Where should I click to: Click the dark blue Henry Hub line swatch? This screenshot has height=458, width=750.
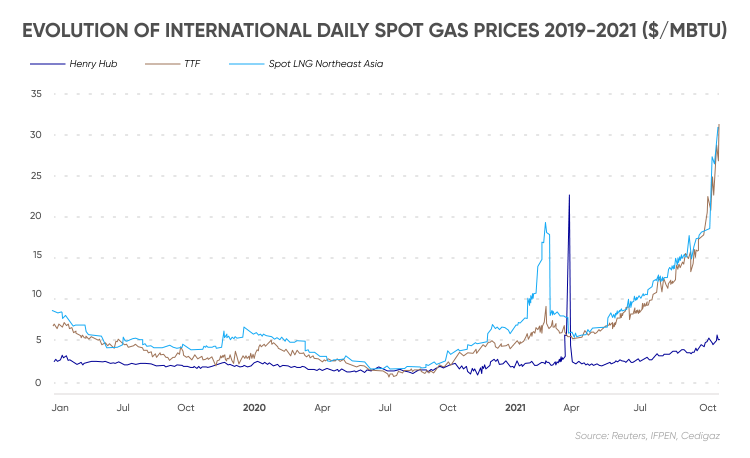47,64
